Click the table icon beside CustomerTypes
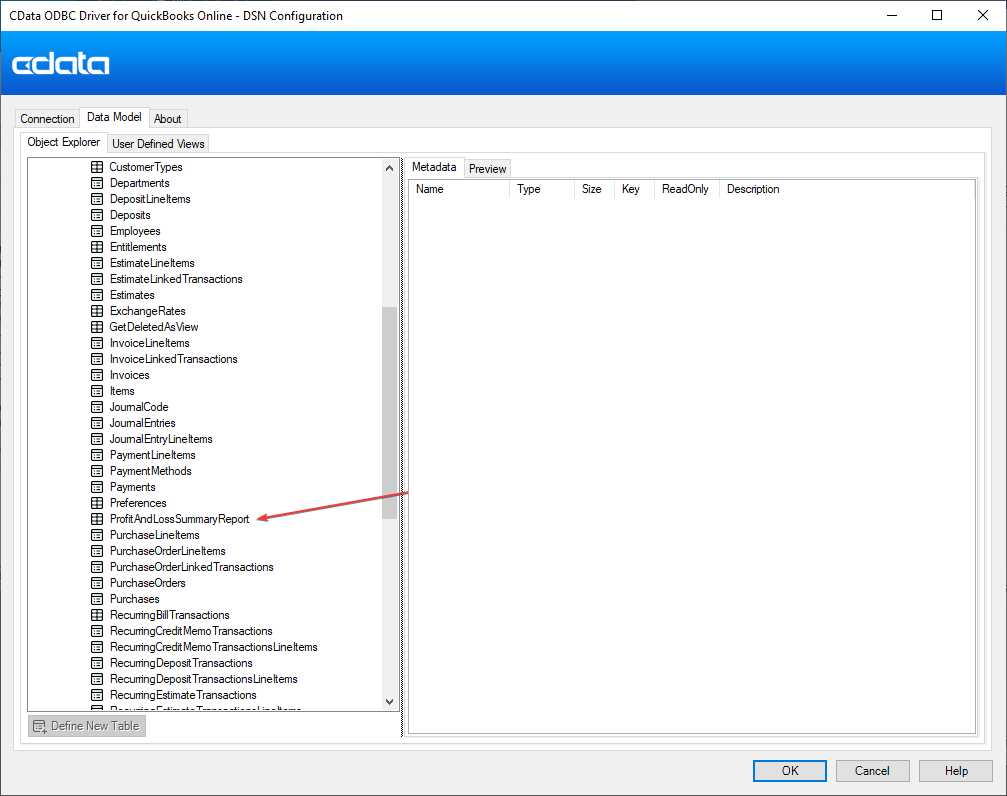 97,167
